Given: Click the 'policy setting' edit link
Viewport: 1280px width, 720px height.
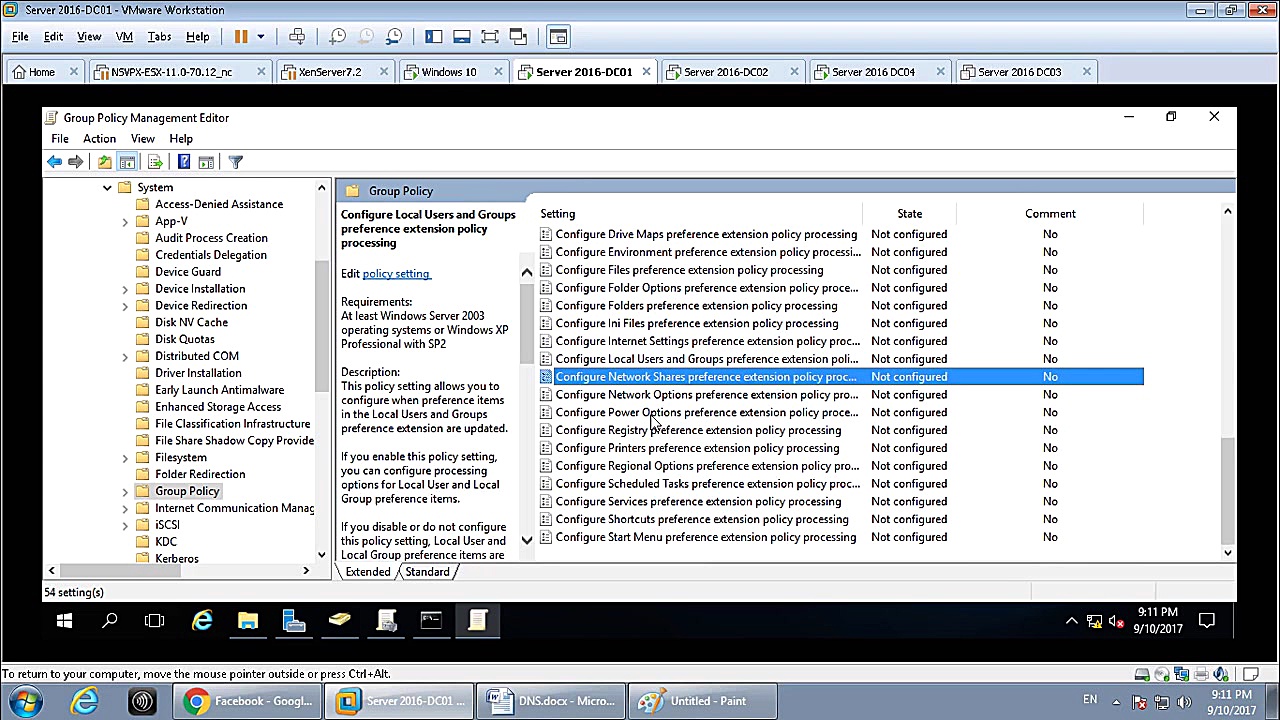Looking at the screenshot, I should coord(396,274).
